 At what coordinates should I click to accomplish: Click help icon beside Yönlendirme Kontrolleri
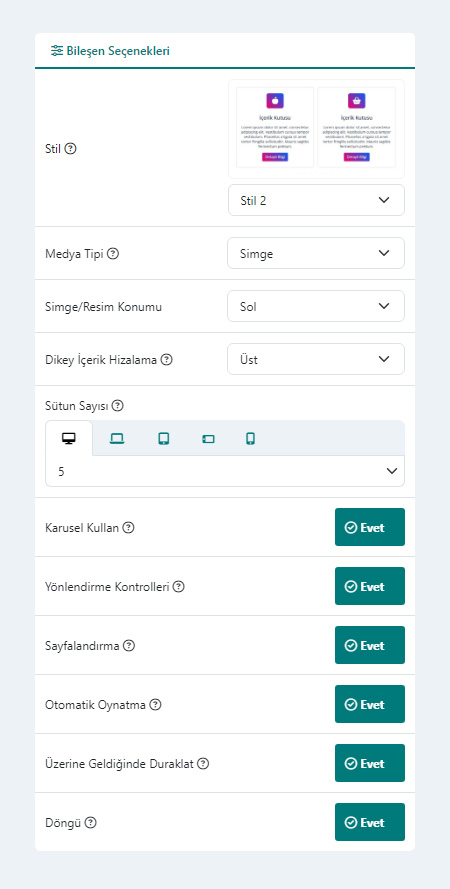[x=179, y=587]
